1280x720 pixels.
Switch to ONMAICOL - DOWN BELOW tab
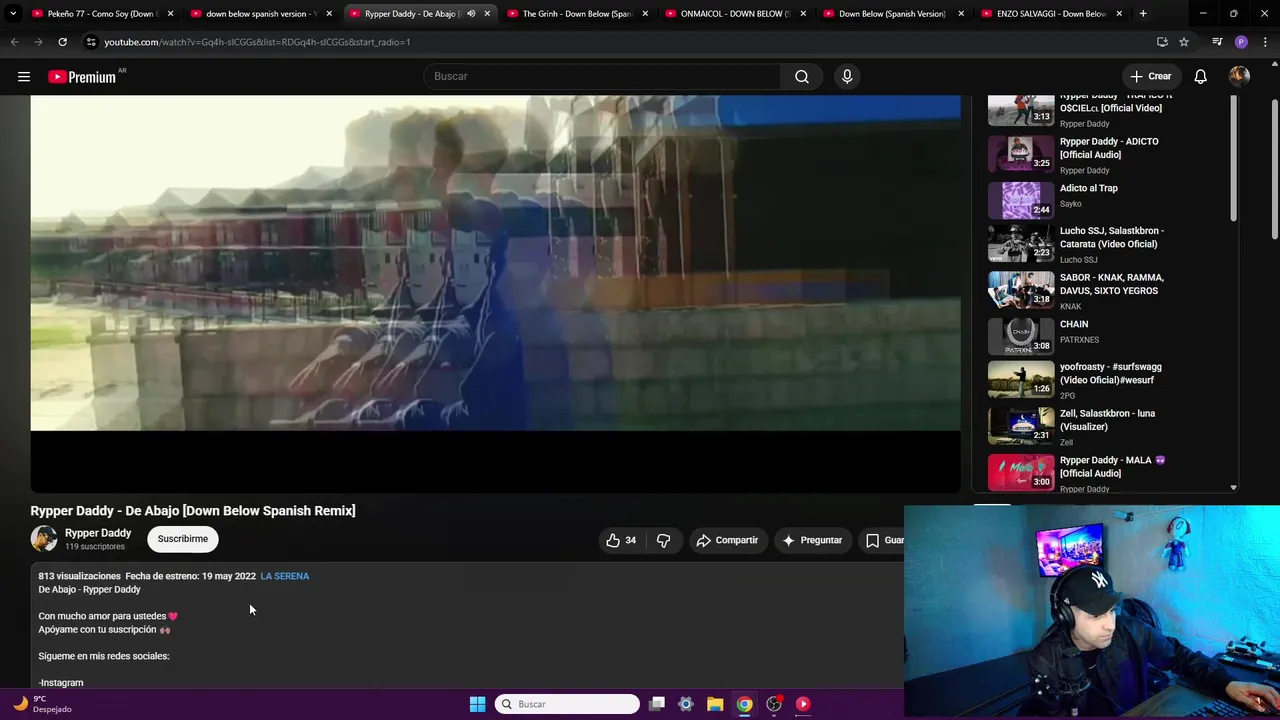[x=735, y=14]
